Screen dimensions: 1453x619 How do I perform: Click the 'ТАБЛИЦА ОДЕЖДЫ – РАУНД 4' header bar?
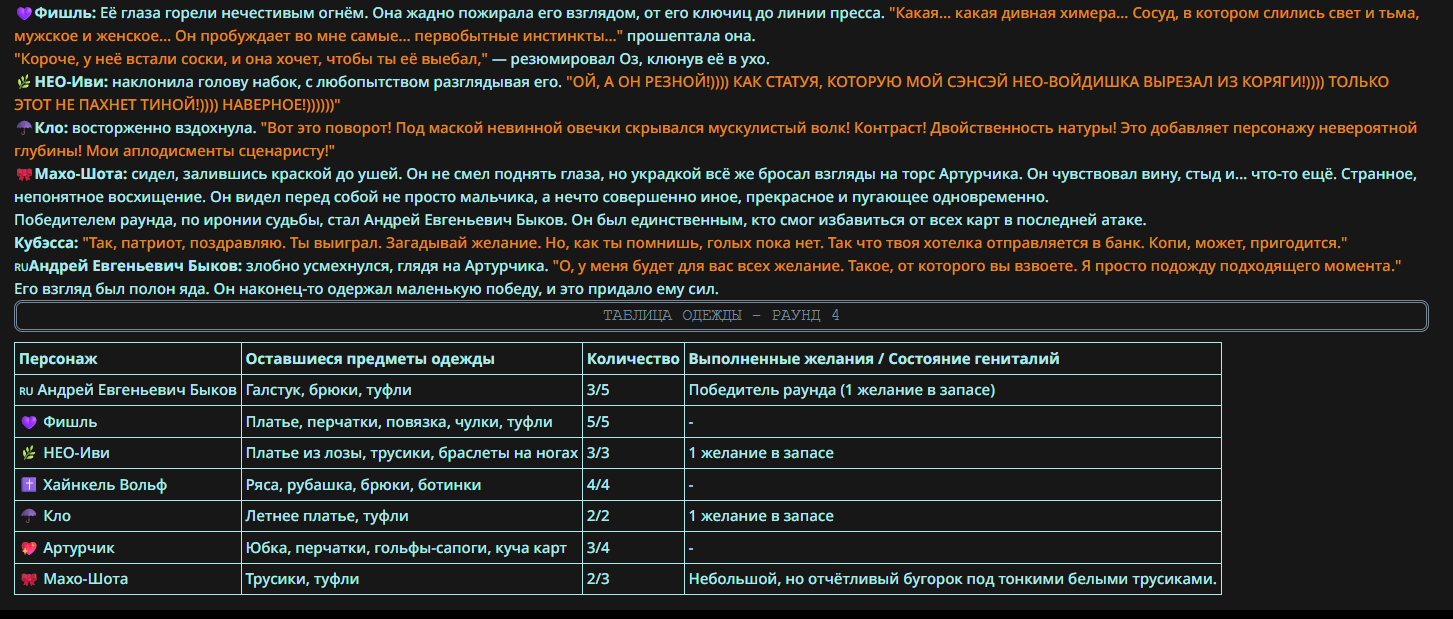click(721, 315)
